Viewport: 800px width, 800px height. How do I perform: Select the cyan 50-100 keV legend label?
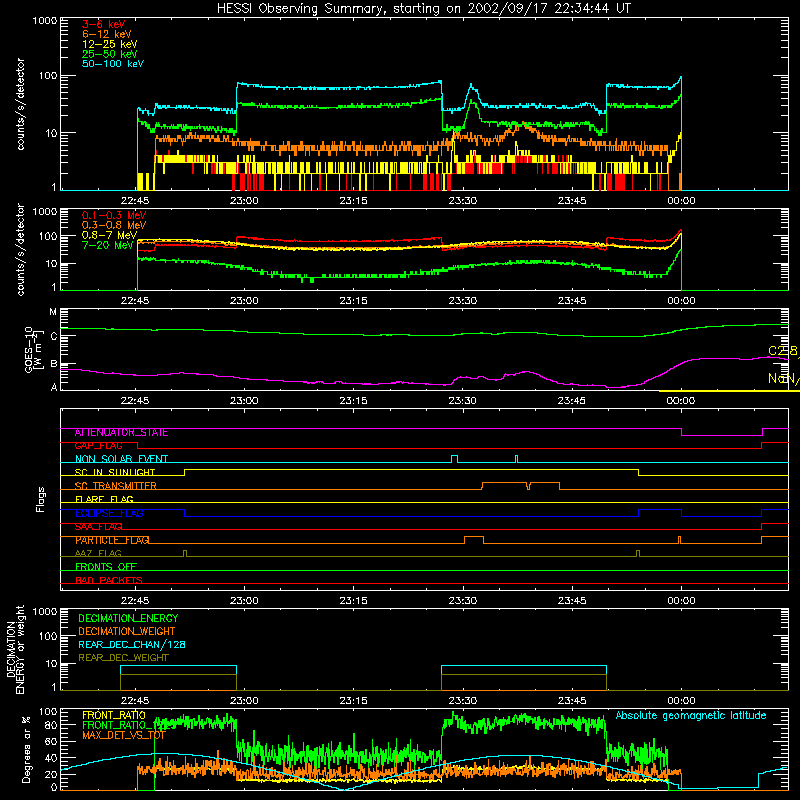coord(113,64)
